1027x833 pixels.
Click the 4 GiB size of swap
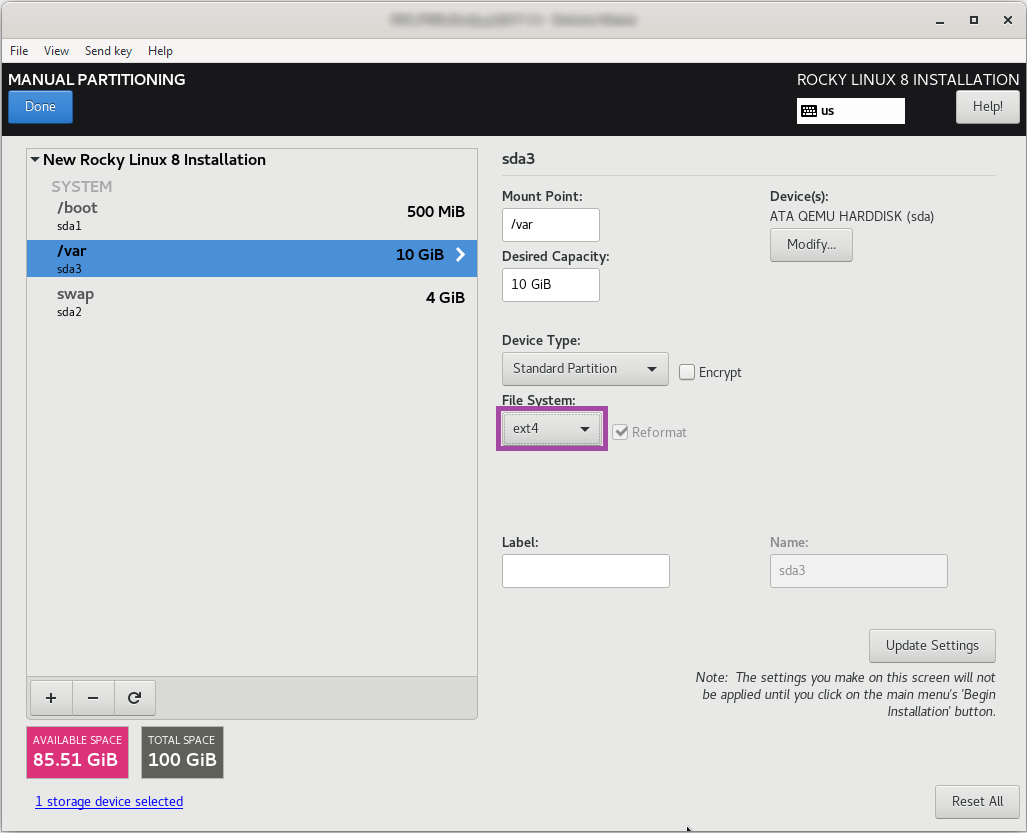tap(445, 298)
